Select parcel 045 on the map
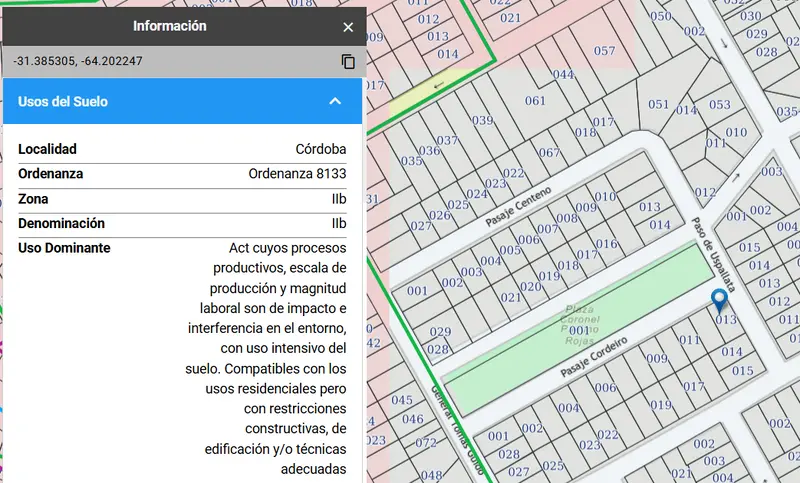 (402, 400)
